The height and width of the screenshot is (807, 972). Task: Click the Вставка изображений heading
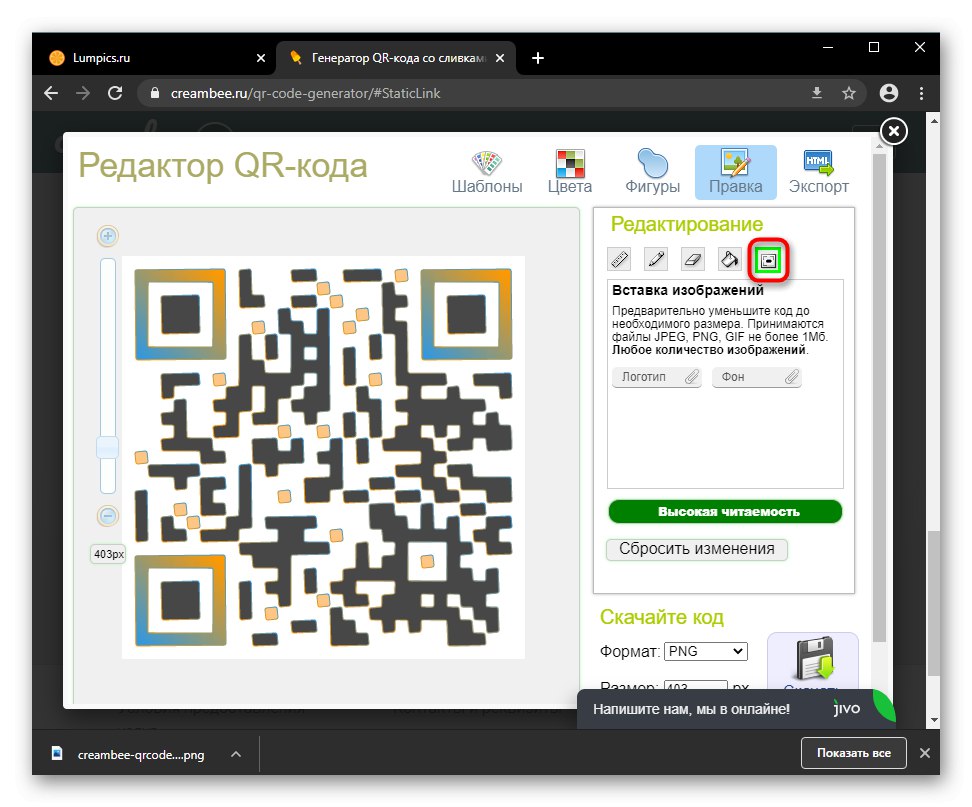[687, 290]
